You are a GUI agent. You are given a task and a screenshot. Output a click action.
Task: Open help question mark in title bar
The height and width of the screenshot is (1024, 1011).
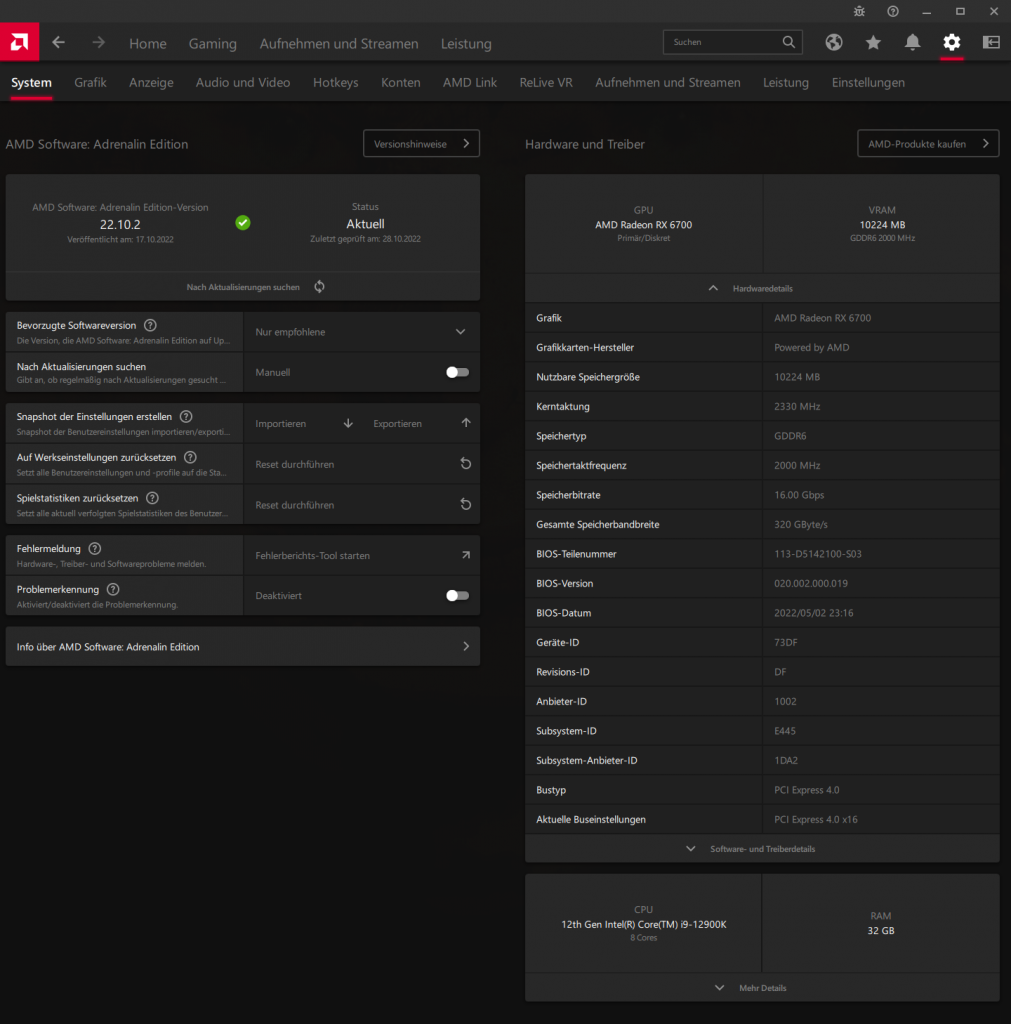pyautogui.click(x=893, y=11)
